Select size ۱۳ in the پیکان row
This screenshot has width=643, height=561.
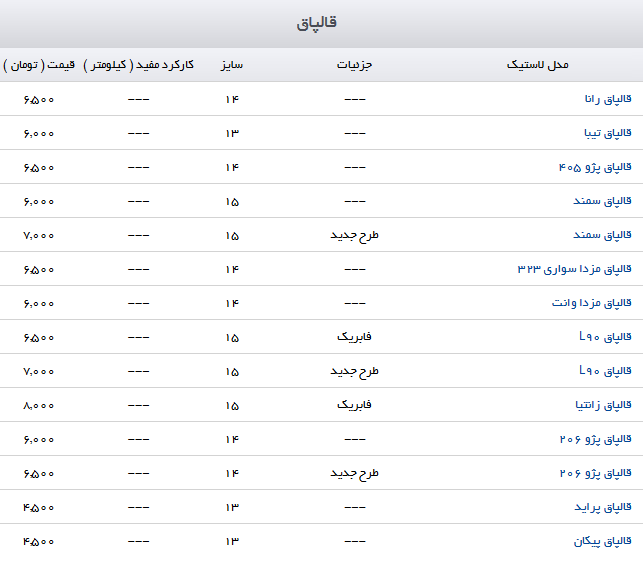pos(232,542)
